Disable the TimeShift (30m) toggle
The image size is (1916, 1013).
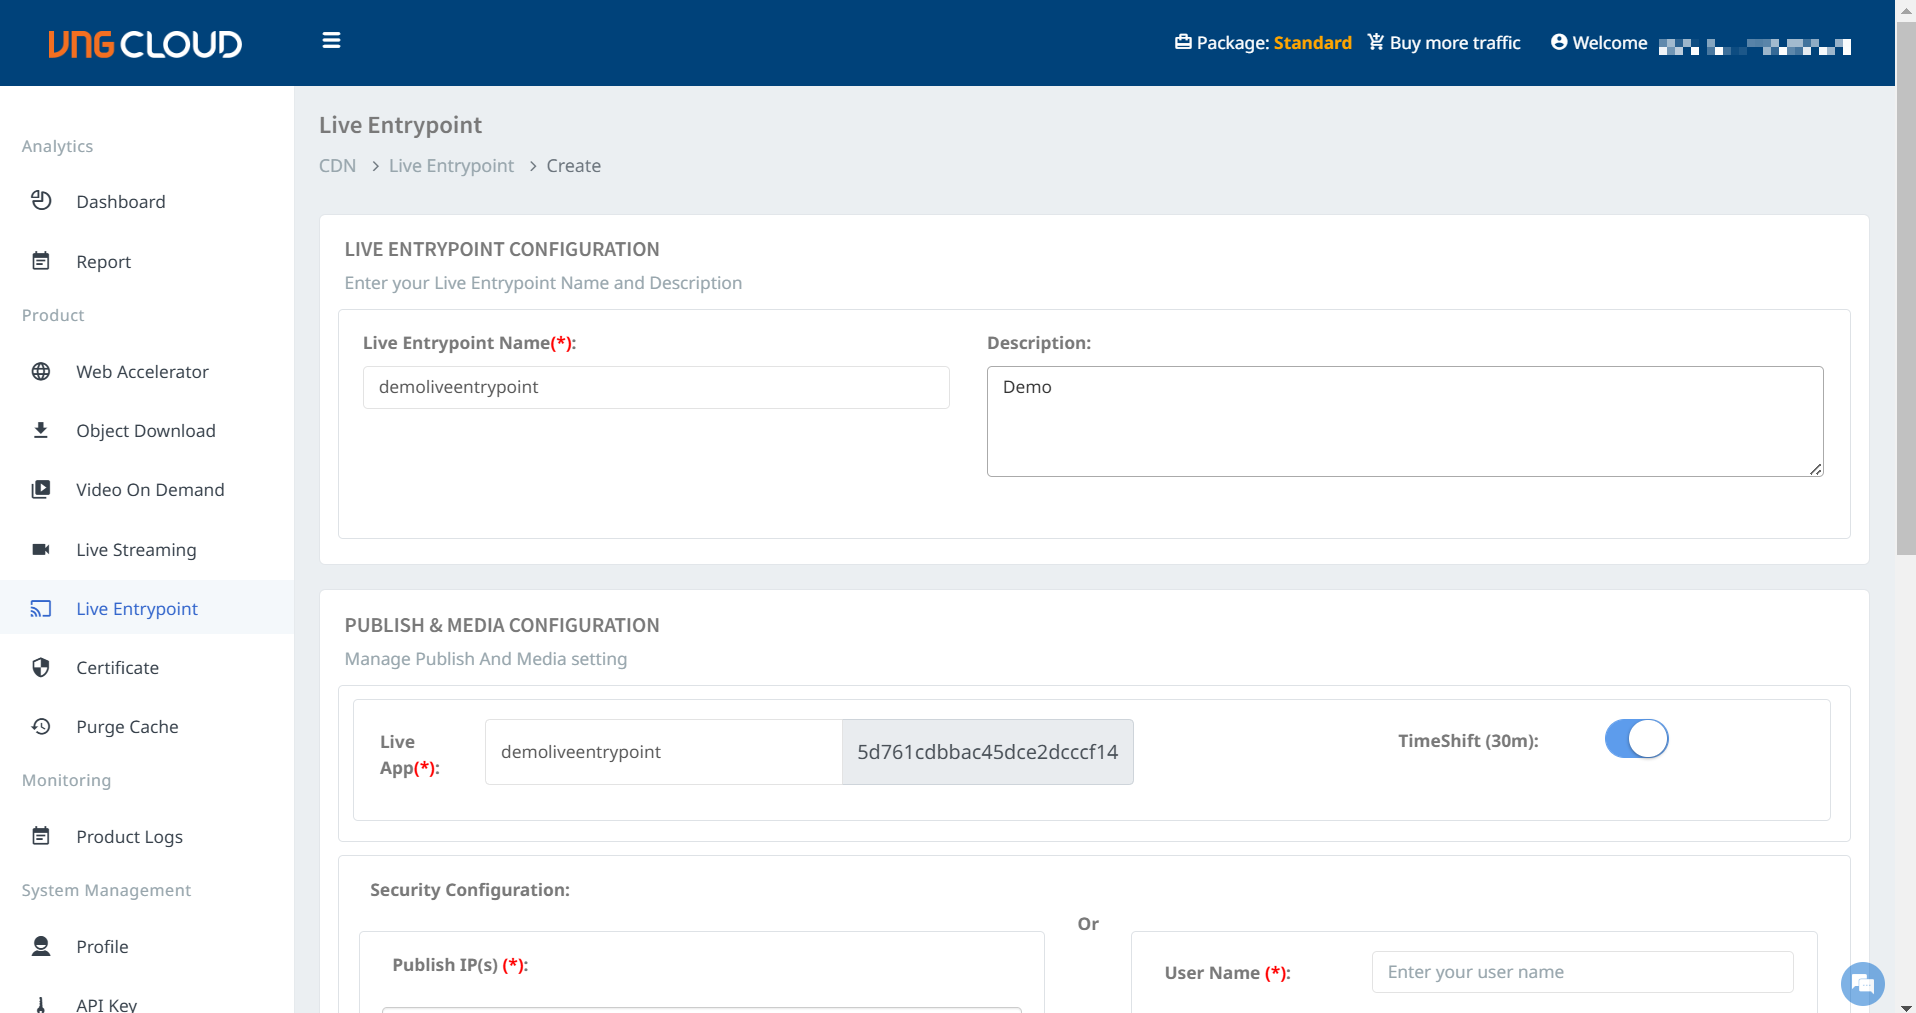click(x=1636, y=740)
